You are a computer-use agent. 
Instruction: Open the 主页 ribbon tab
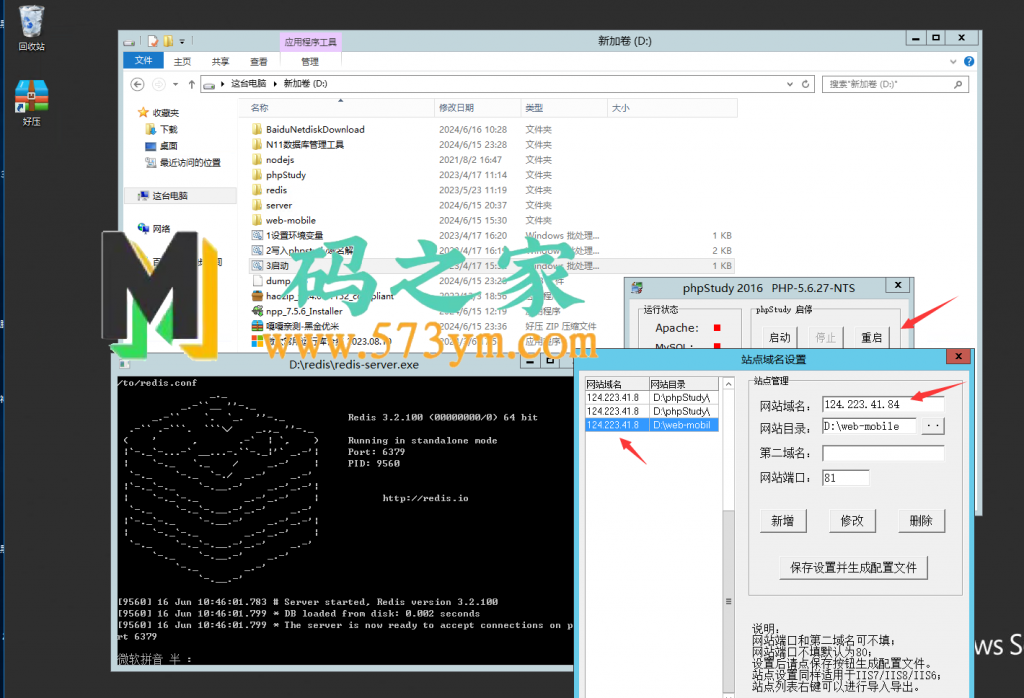click(182, 61)
